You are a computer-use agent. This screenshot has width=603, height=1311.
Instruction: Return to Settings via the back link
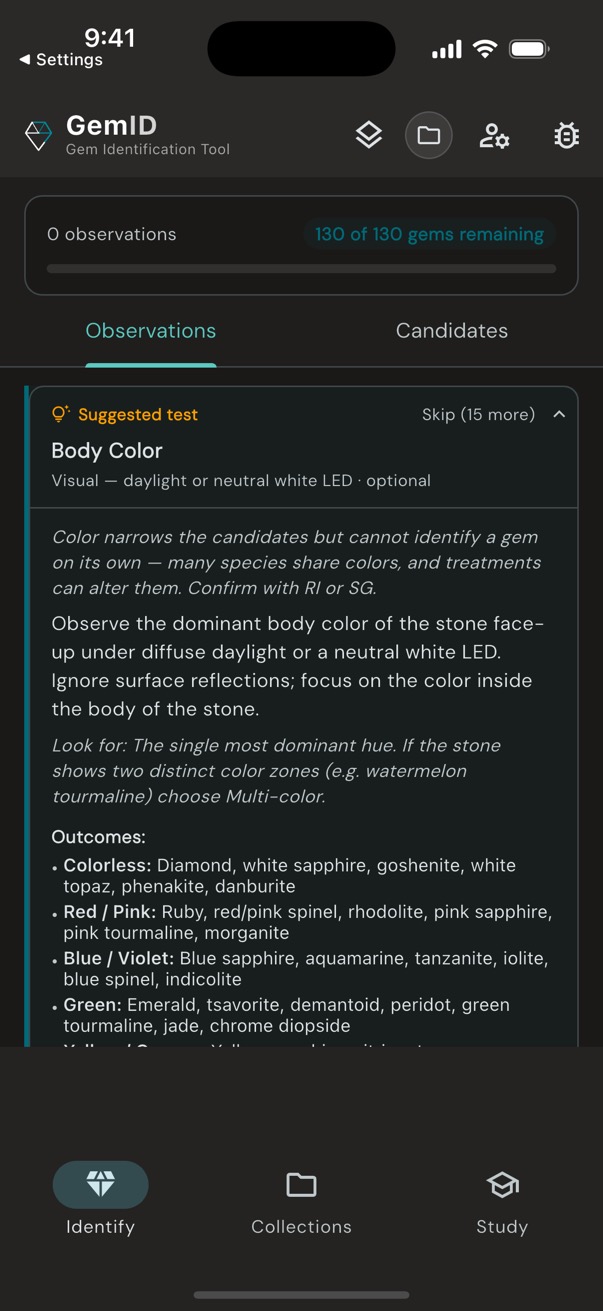pyautogui.click(x=55, y=59)
